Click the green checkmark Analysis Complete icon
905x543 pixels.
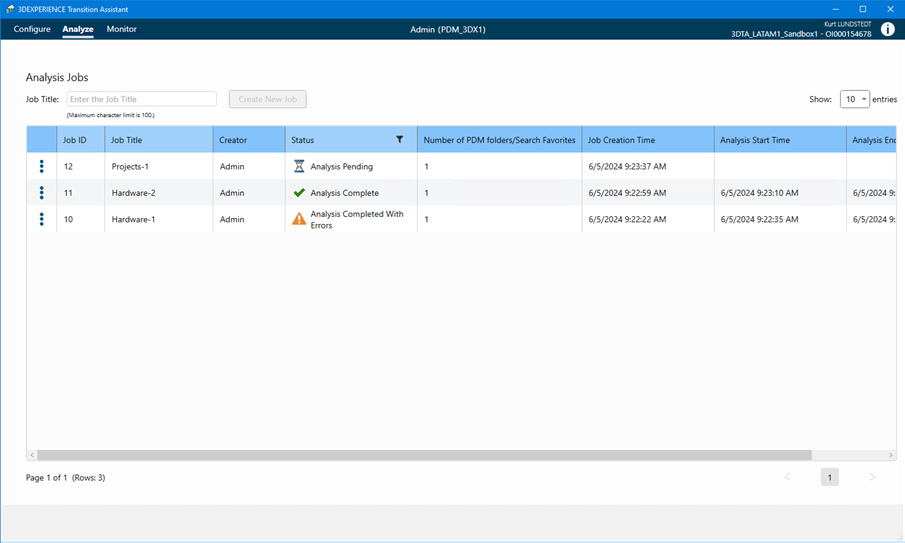[299, 193]
